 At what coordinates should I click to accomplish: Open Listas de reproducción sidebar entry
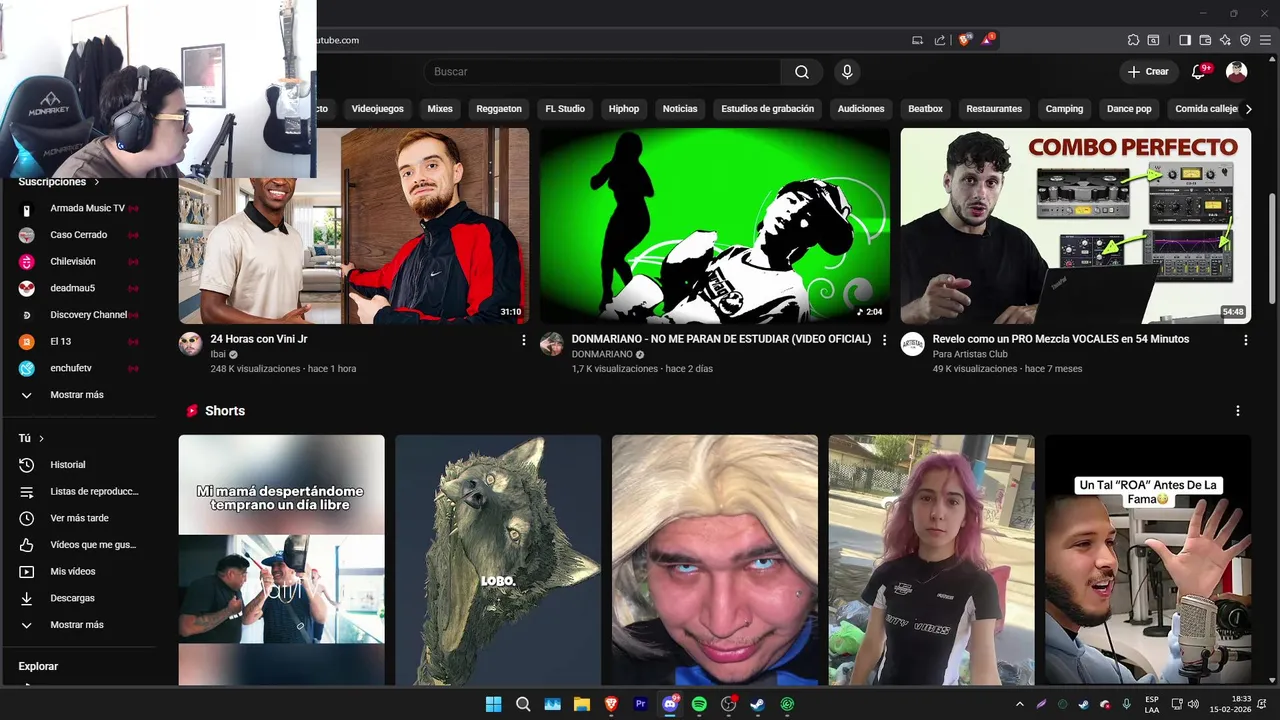[x=80, y=491]
